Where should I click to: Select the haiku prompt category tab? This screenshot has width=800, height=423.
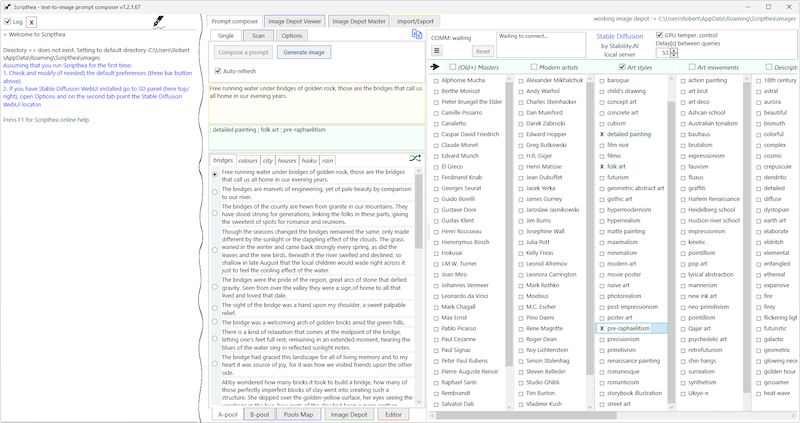pyautogui.click(x=309, y=160)
